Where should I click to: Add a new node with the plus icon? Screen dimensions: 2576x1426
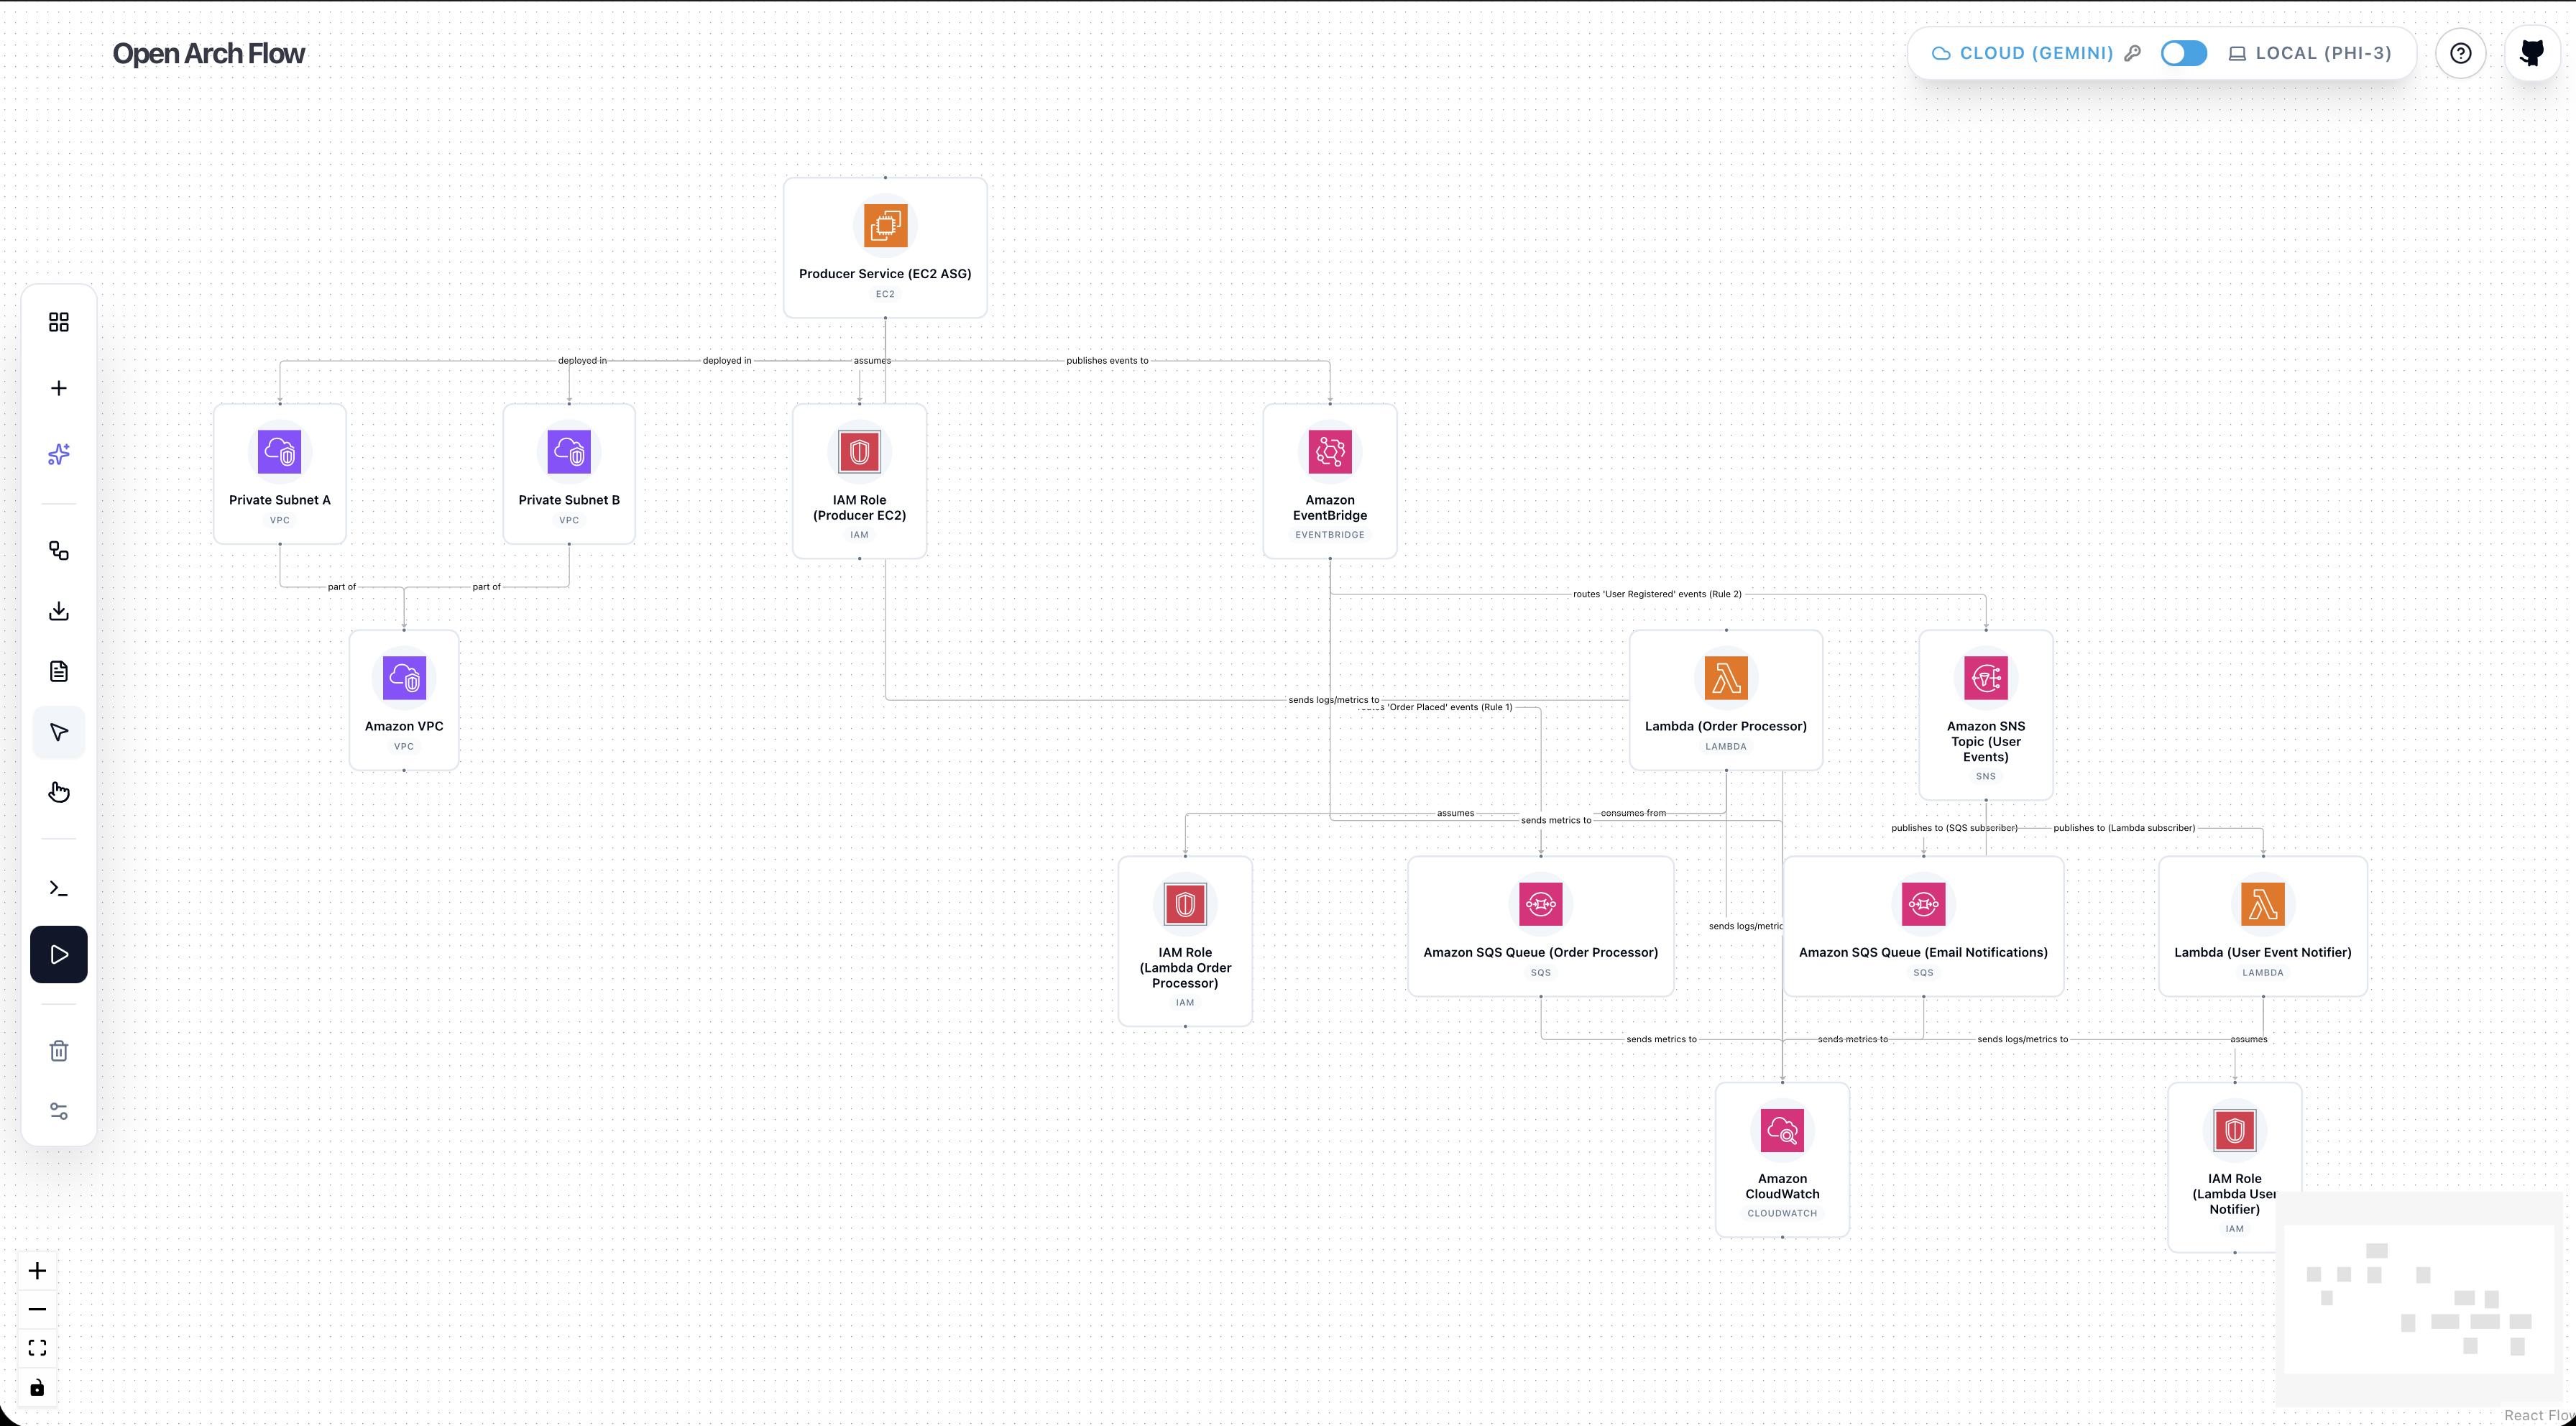pos(58,388)
